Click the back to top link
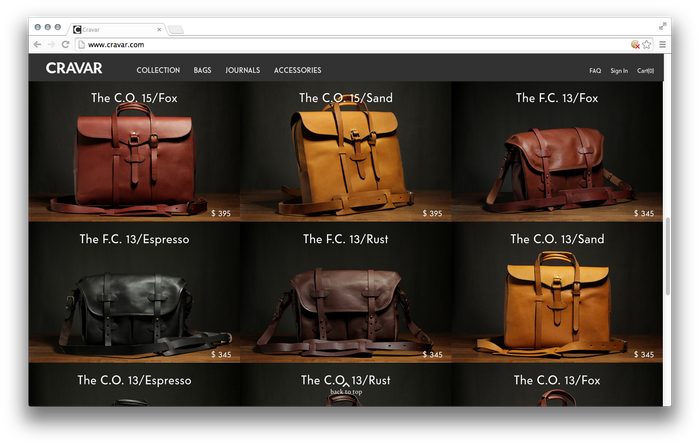 pos(346,390)
